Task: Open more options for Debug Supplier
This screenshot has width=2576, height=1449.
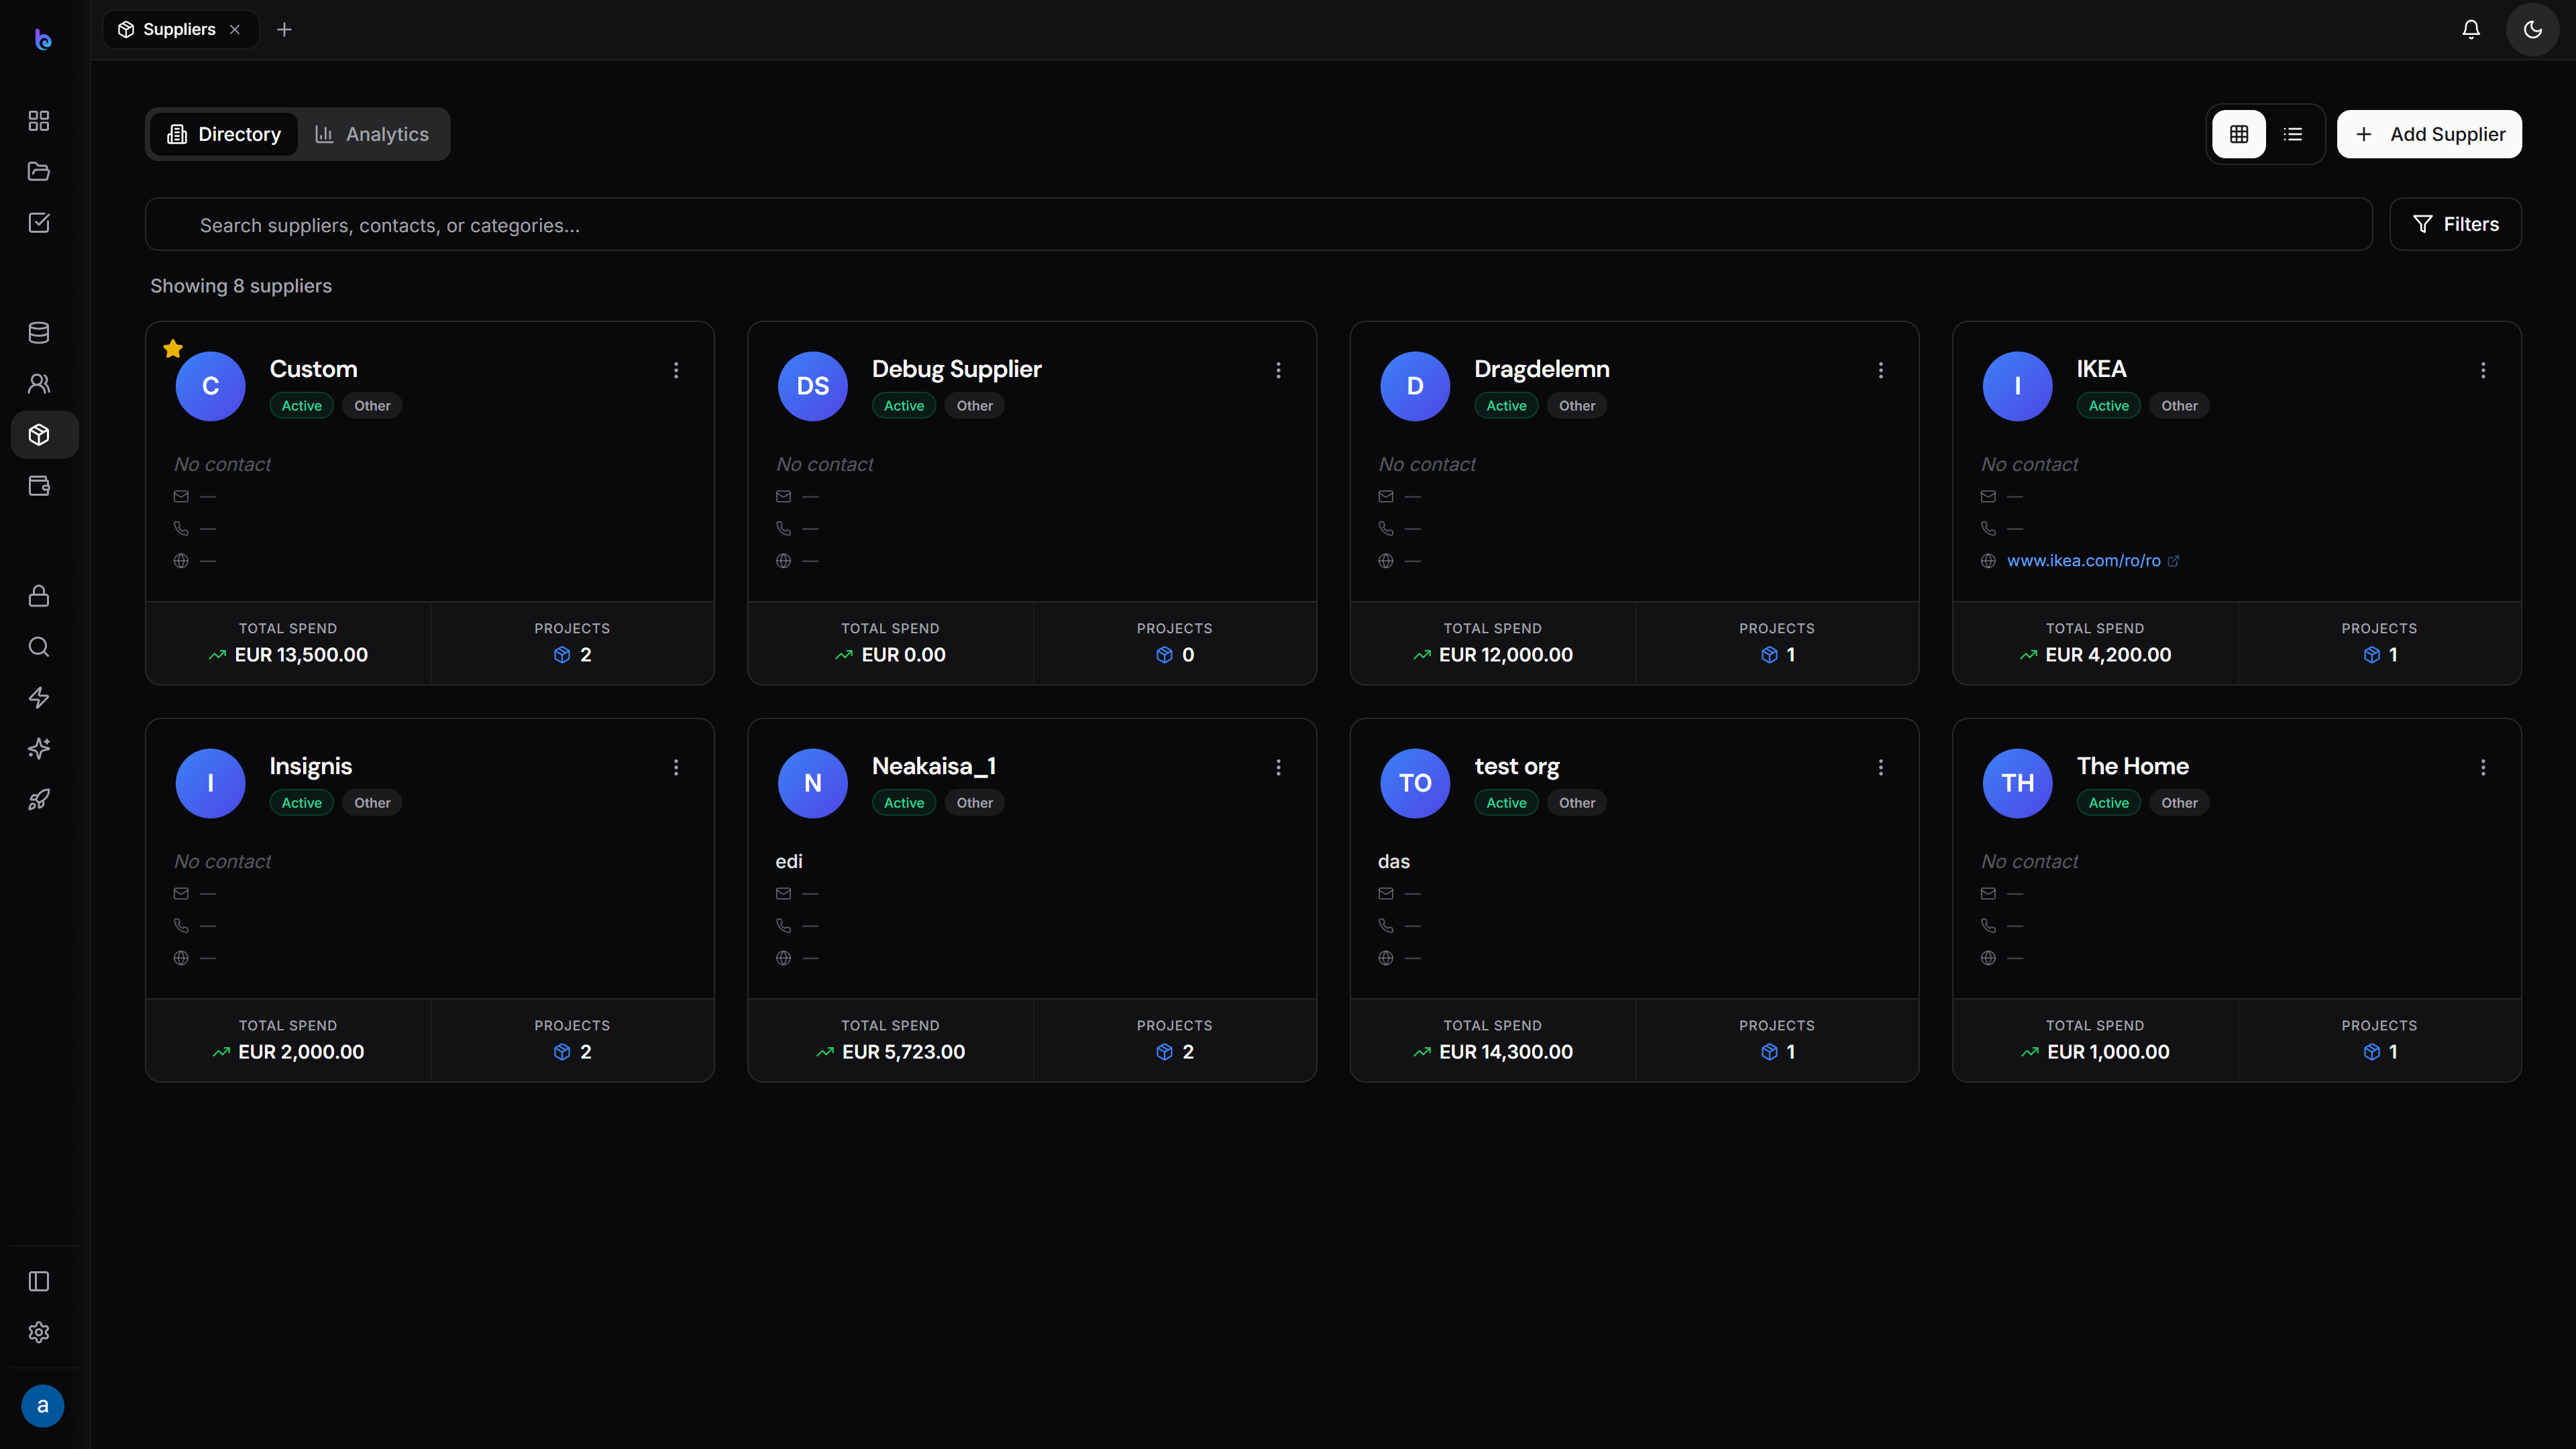Action: point(1278,370)
